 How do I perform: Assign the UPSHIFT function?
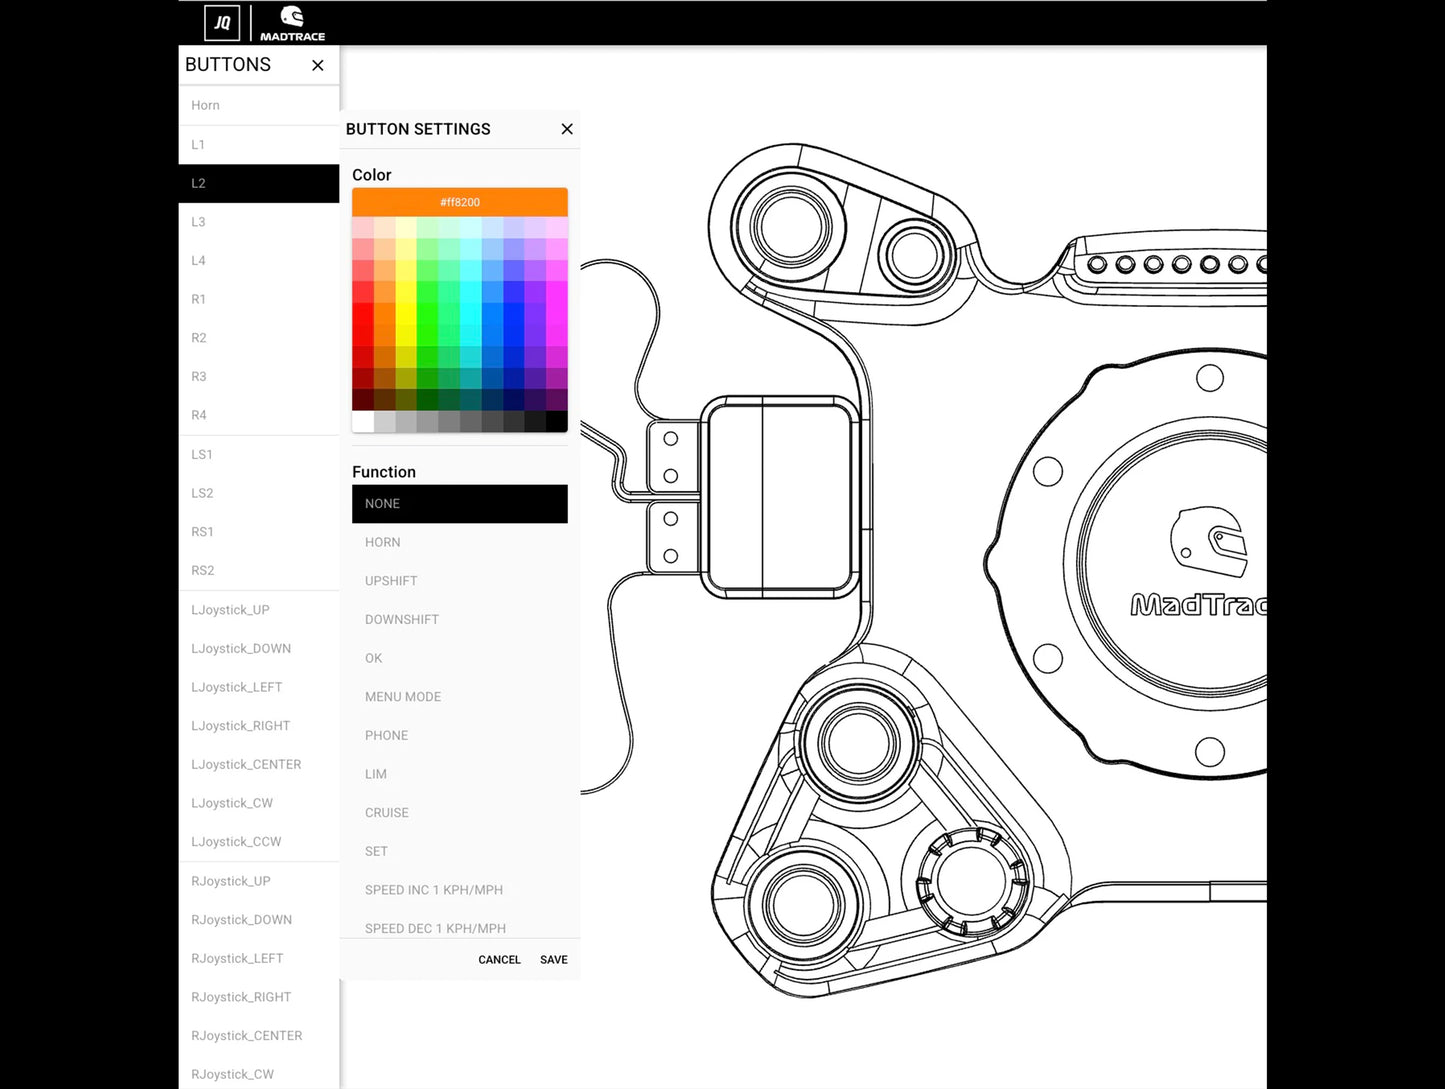click(x=459, y=580)
